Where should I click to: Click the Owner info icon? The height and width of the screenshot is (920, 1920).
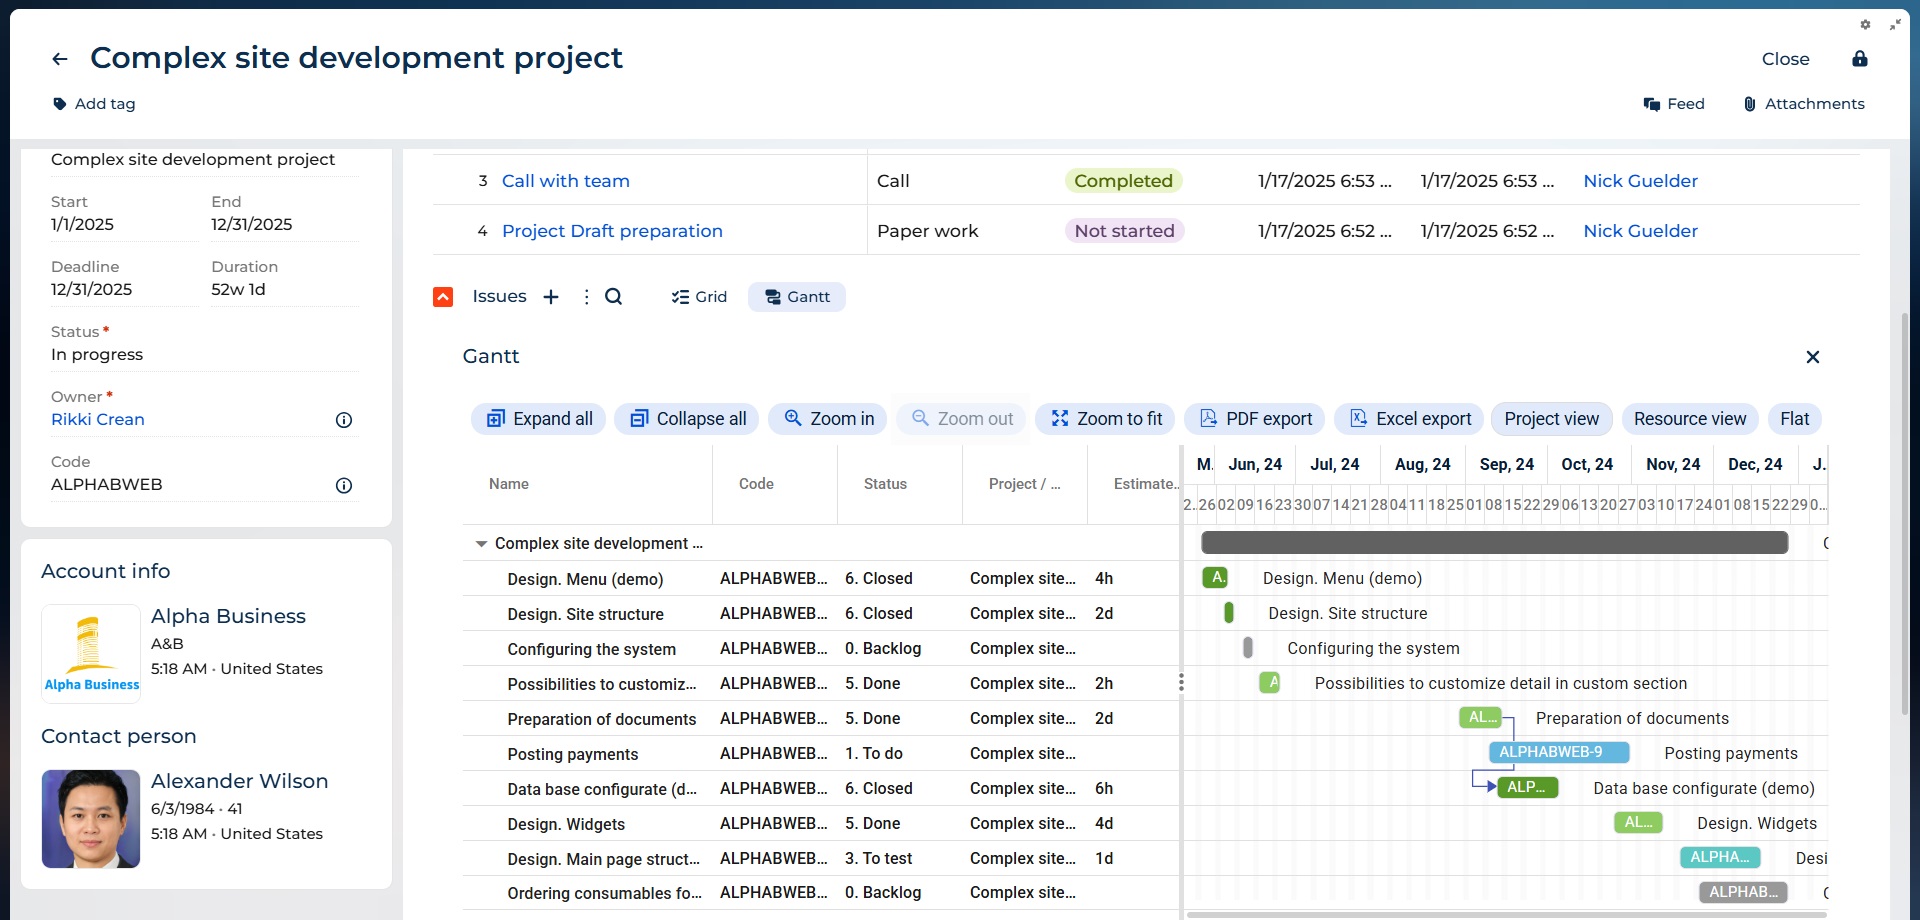(x=344, y=420)
